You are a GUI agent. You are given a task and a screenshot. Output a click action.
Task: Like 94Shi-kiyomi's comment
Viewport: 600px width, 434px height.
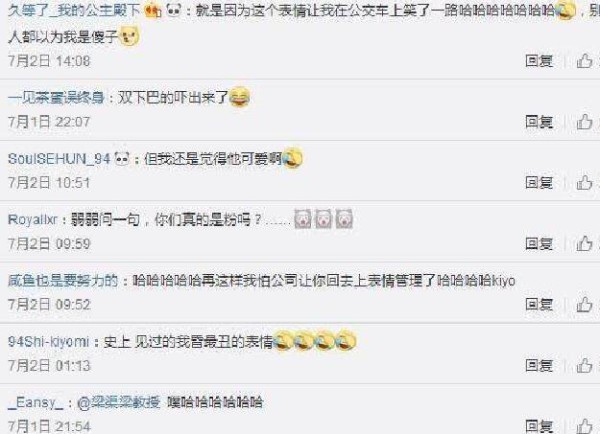pos(585,365)
